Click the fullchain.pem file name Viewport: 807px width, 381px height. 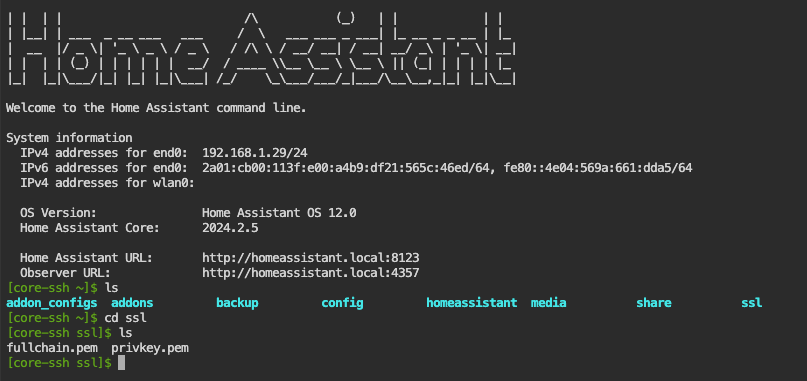point(52,348)
